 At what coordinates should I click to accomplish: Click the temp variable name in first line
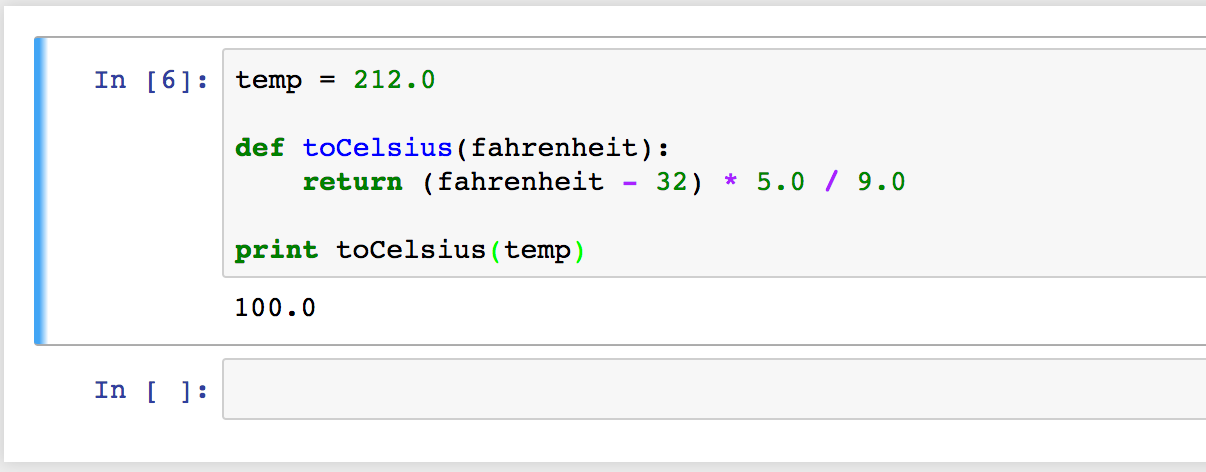coord(268,80)
